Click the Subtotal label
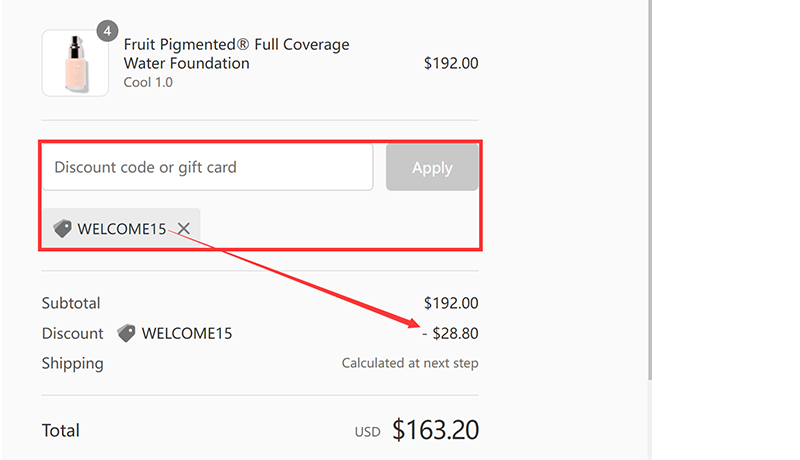Screen dimensions: 800x460 pyautogui.click(x=71, y=303)
